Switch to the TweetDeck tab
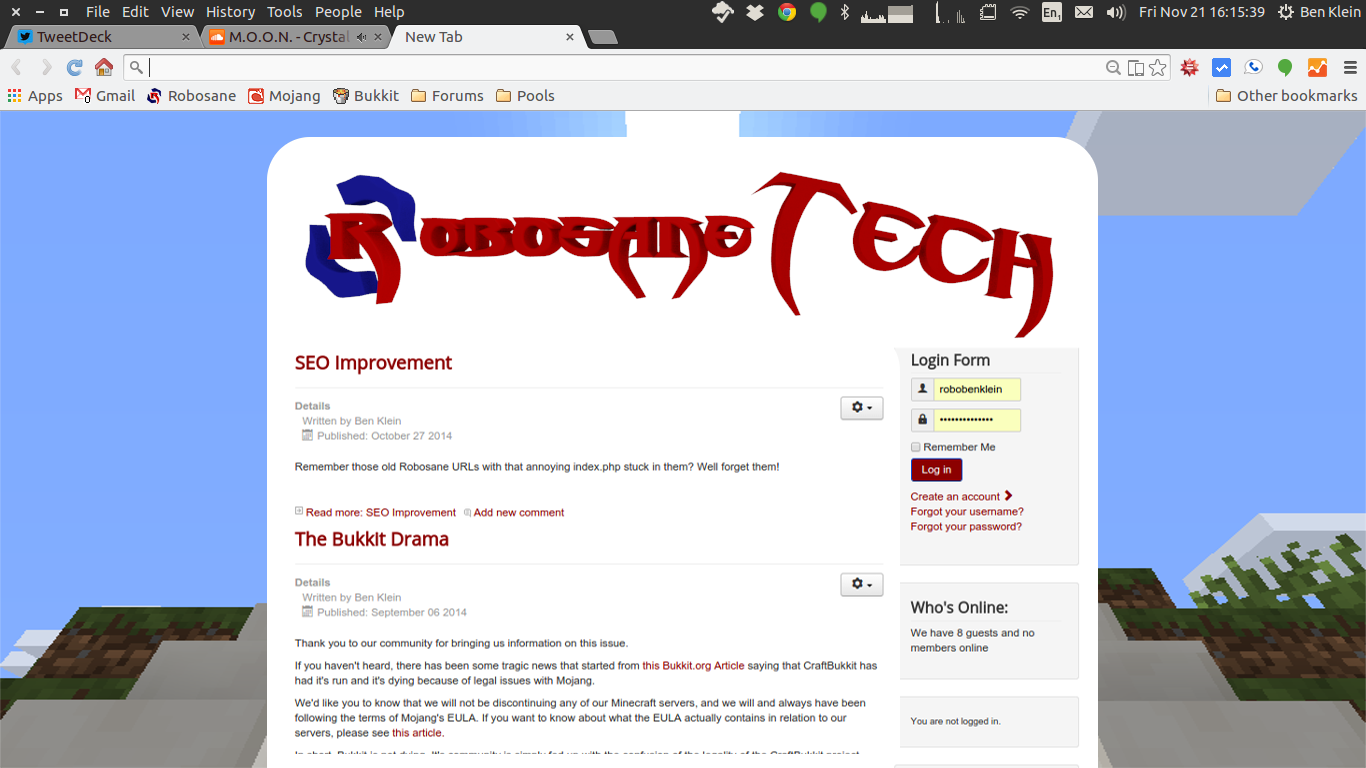Viewport: 1366px width, 768px height. coord(100,37)
